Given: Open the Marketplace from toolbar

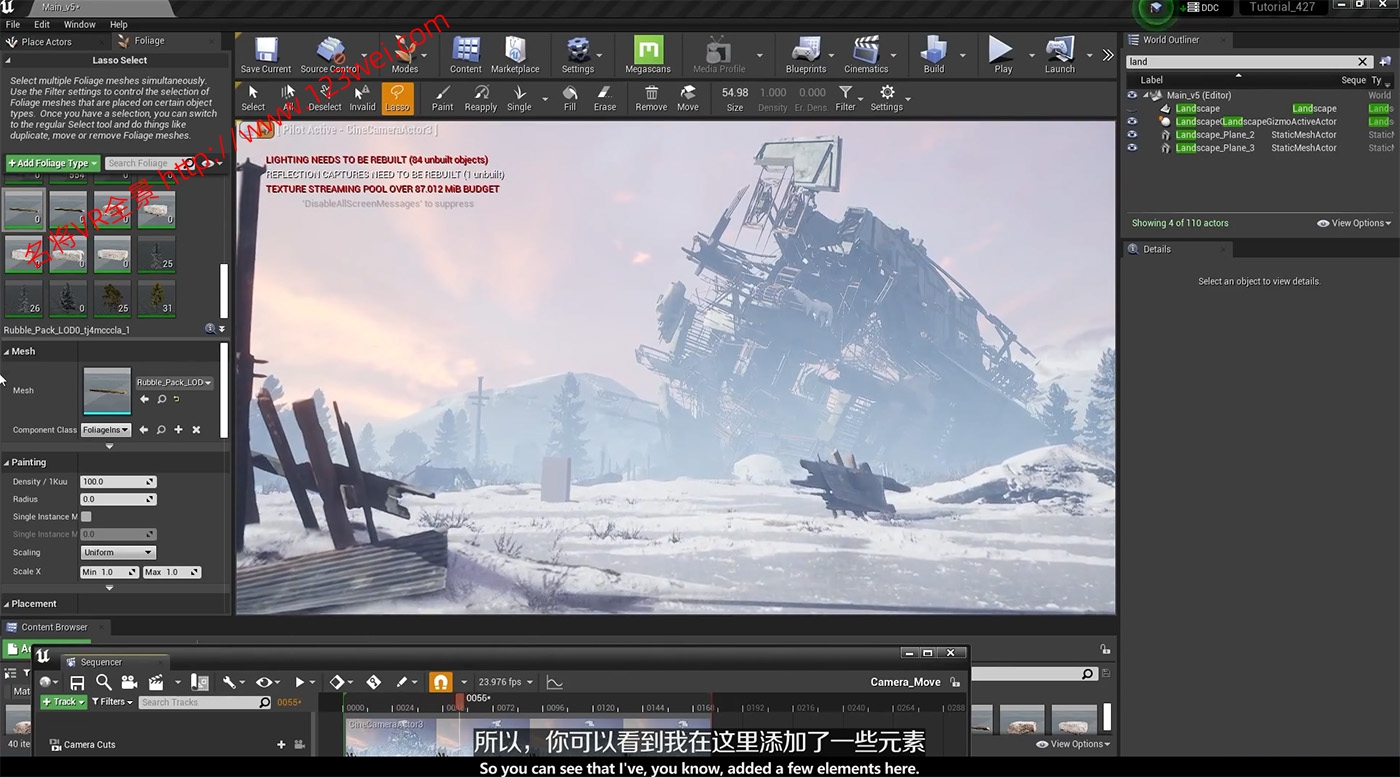Looking at the screenshot, I should click(515, 54).
